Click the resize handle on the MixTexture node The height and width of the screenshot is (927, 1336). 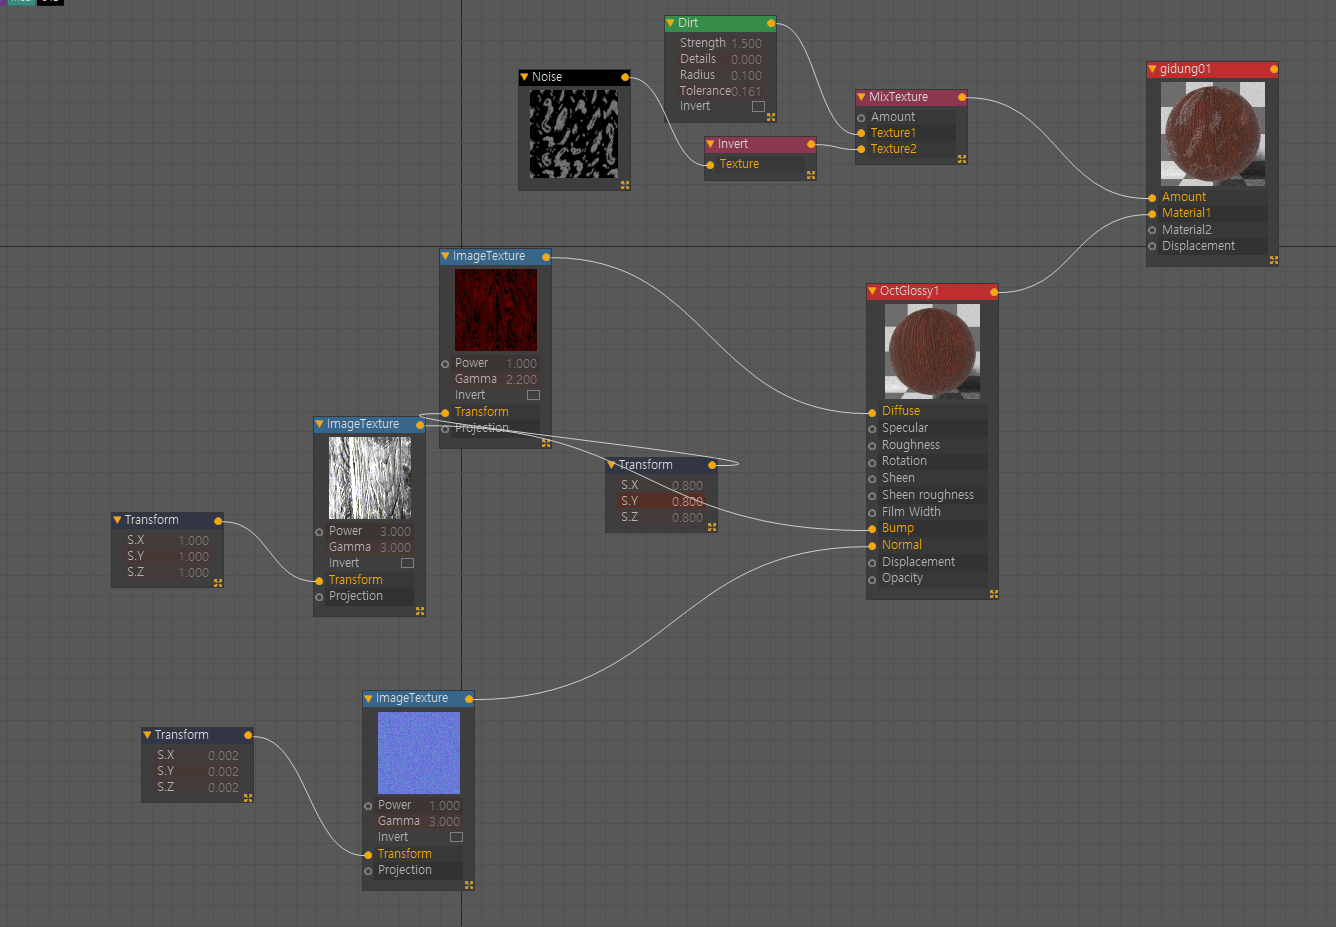[962, 159]
